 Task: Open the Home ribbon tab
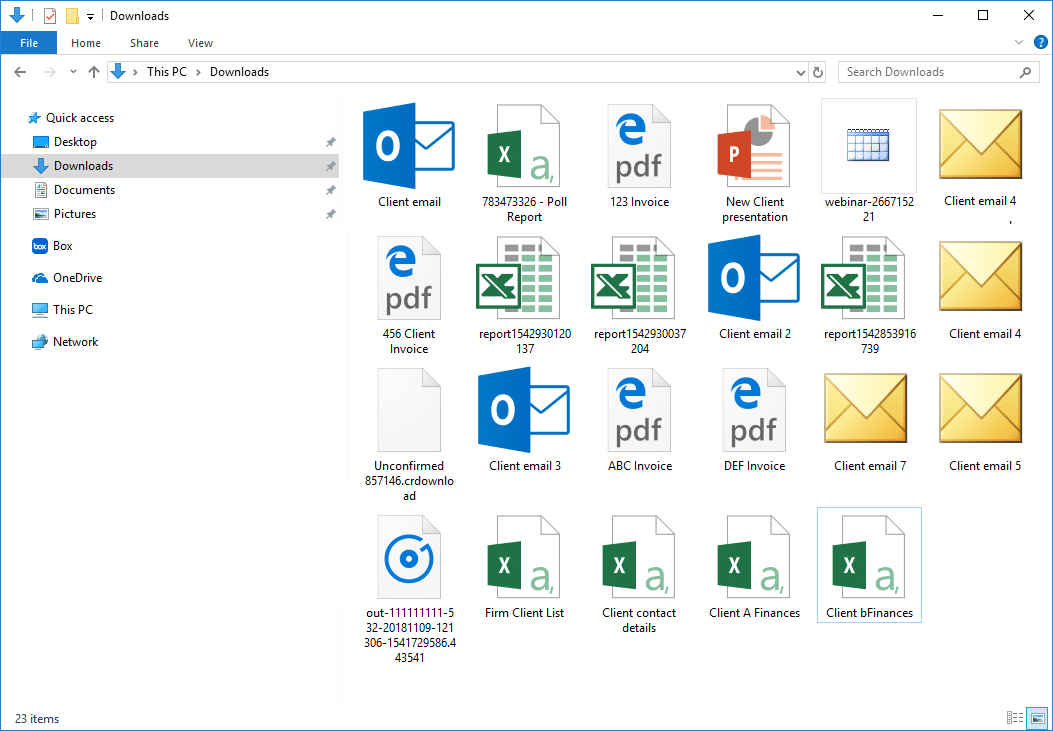click(86, 43)
